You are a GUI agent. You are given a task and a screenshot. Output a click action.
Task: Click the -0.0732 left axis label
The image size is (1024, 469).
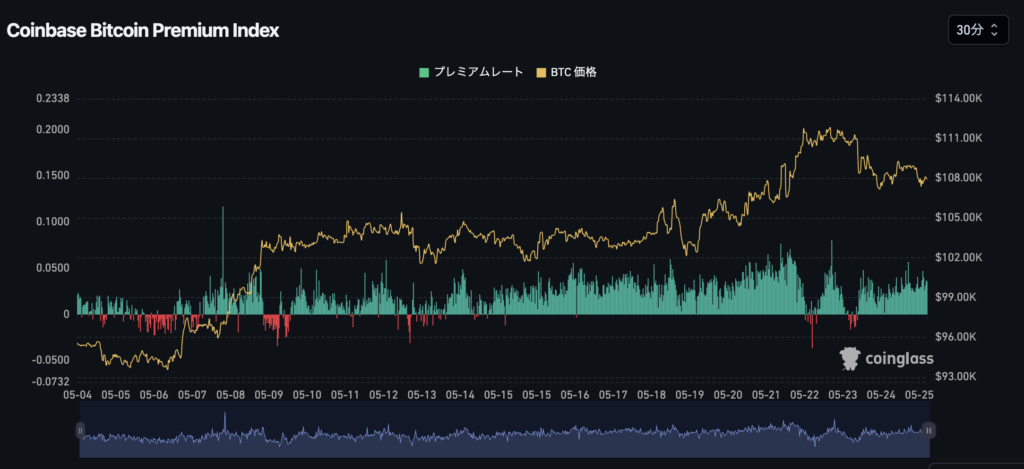(52, 381)
